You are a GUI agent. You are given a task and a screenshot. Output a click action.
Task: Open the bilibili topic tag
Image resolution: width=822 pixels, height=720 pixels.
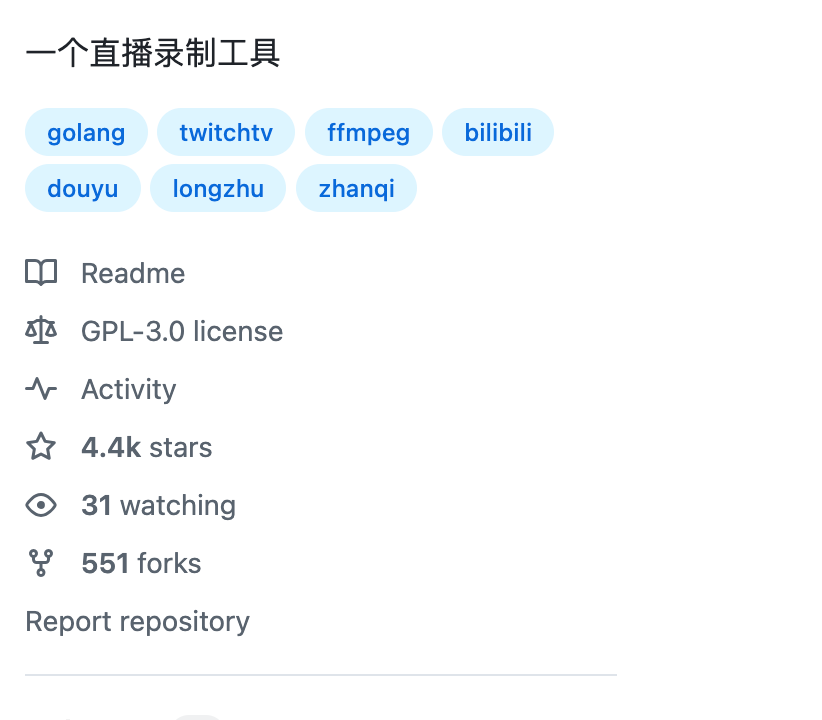[498, 132]
